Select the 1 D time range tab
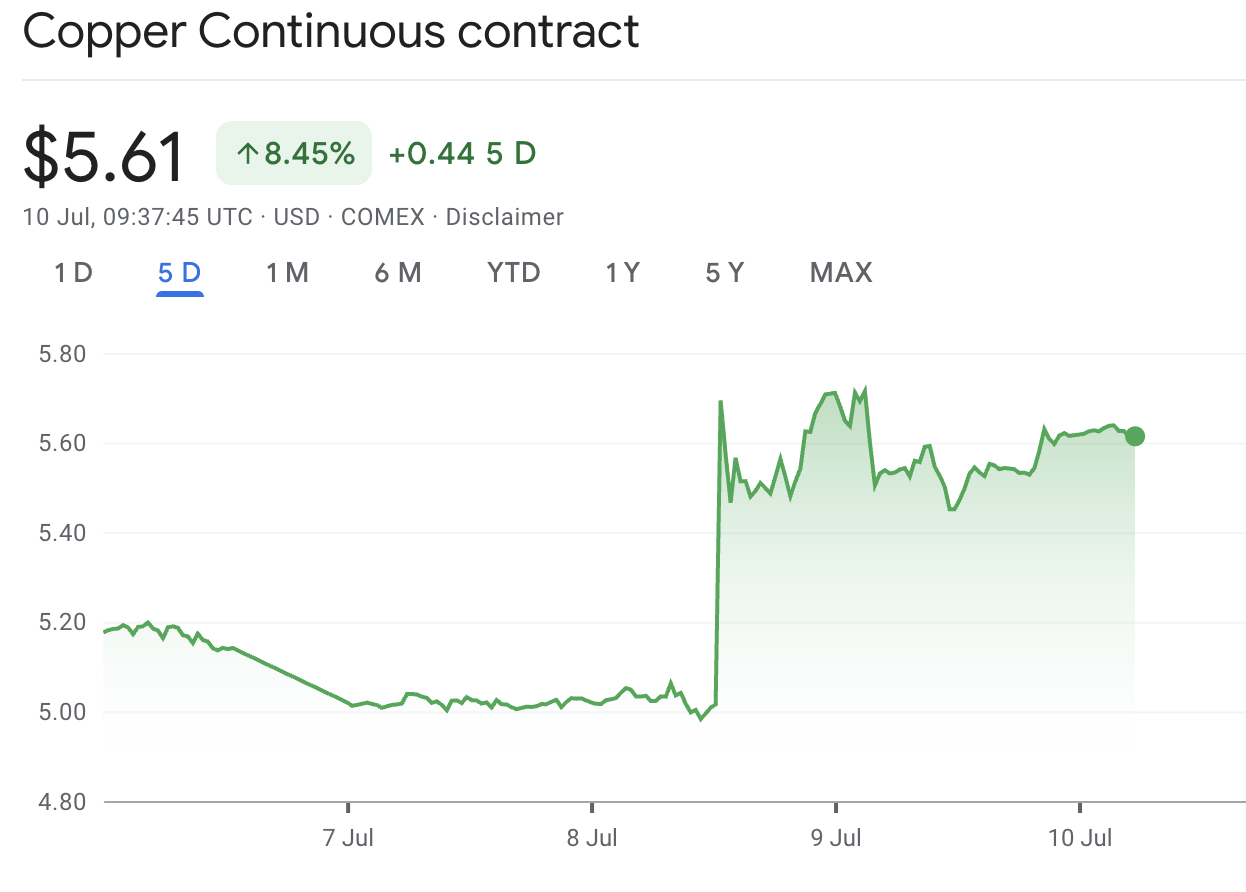Image resolution: width=1246 pixels, height=892 pixels. (x=73, y=272)
